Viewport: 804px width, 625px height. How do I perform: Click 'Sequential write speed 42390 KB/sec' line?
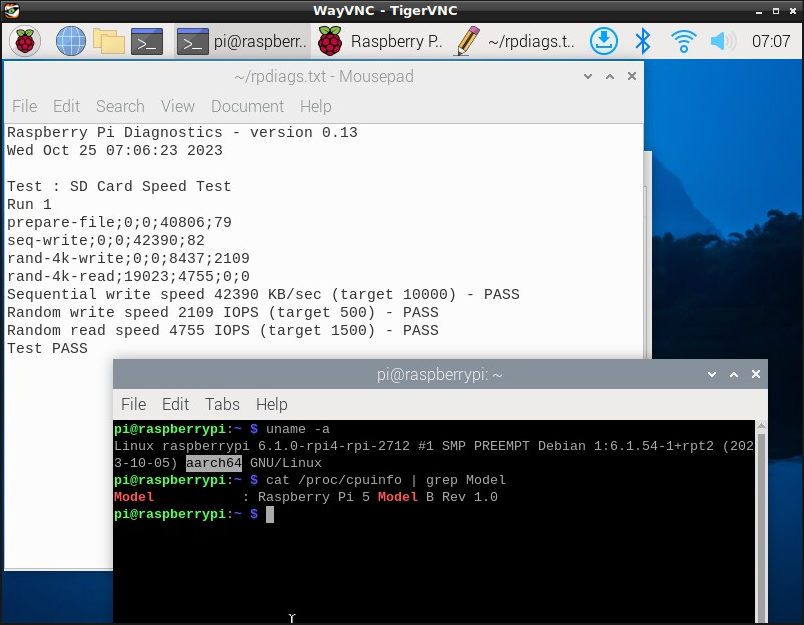263,294
